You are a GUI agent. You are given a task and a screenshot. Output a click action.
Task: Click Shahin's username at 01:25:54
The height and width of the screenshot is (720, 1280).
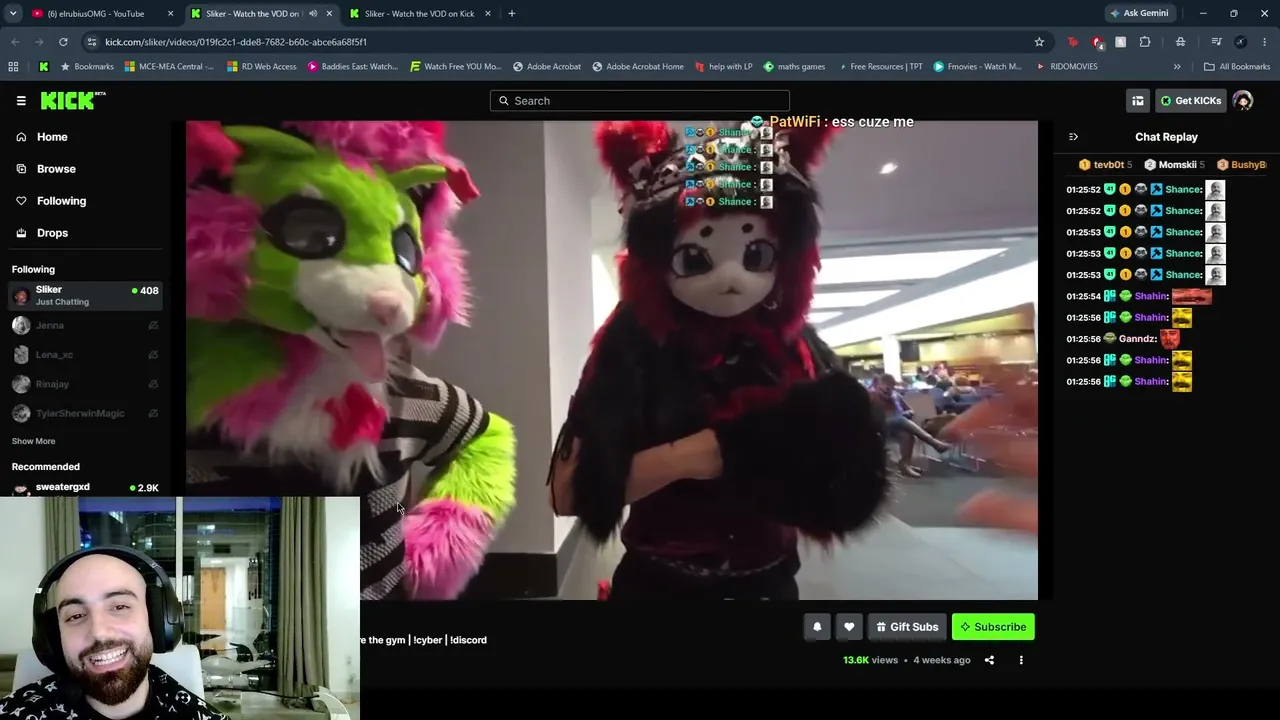tap(1152, 296)
